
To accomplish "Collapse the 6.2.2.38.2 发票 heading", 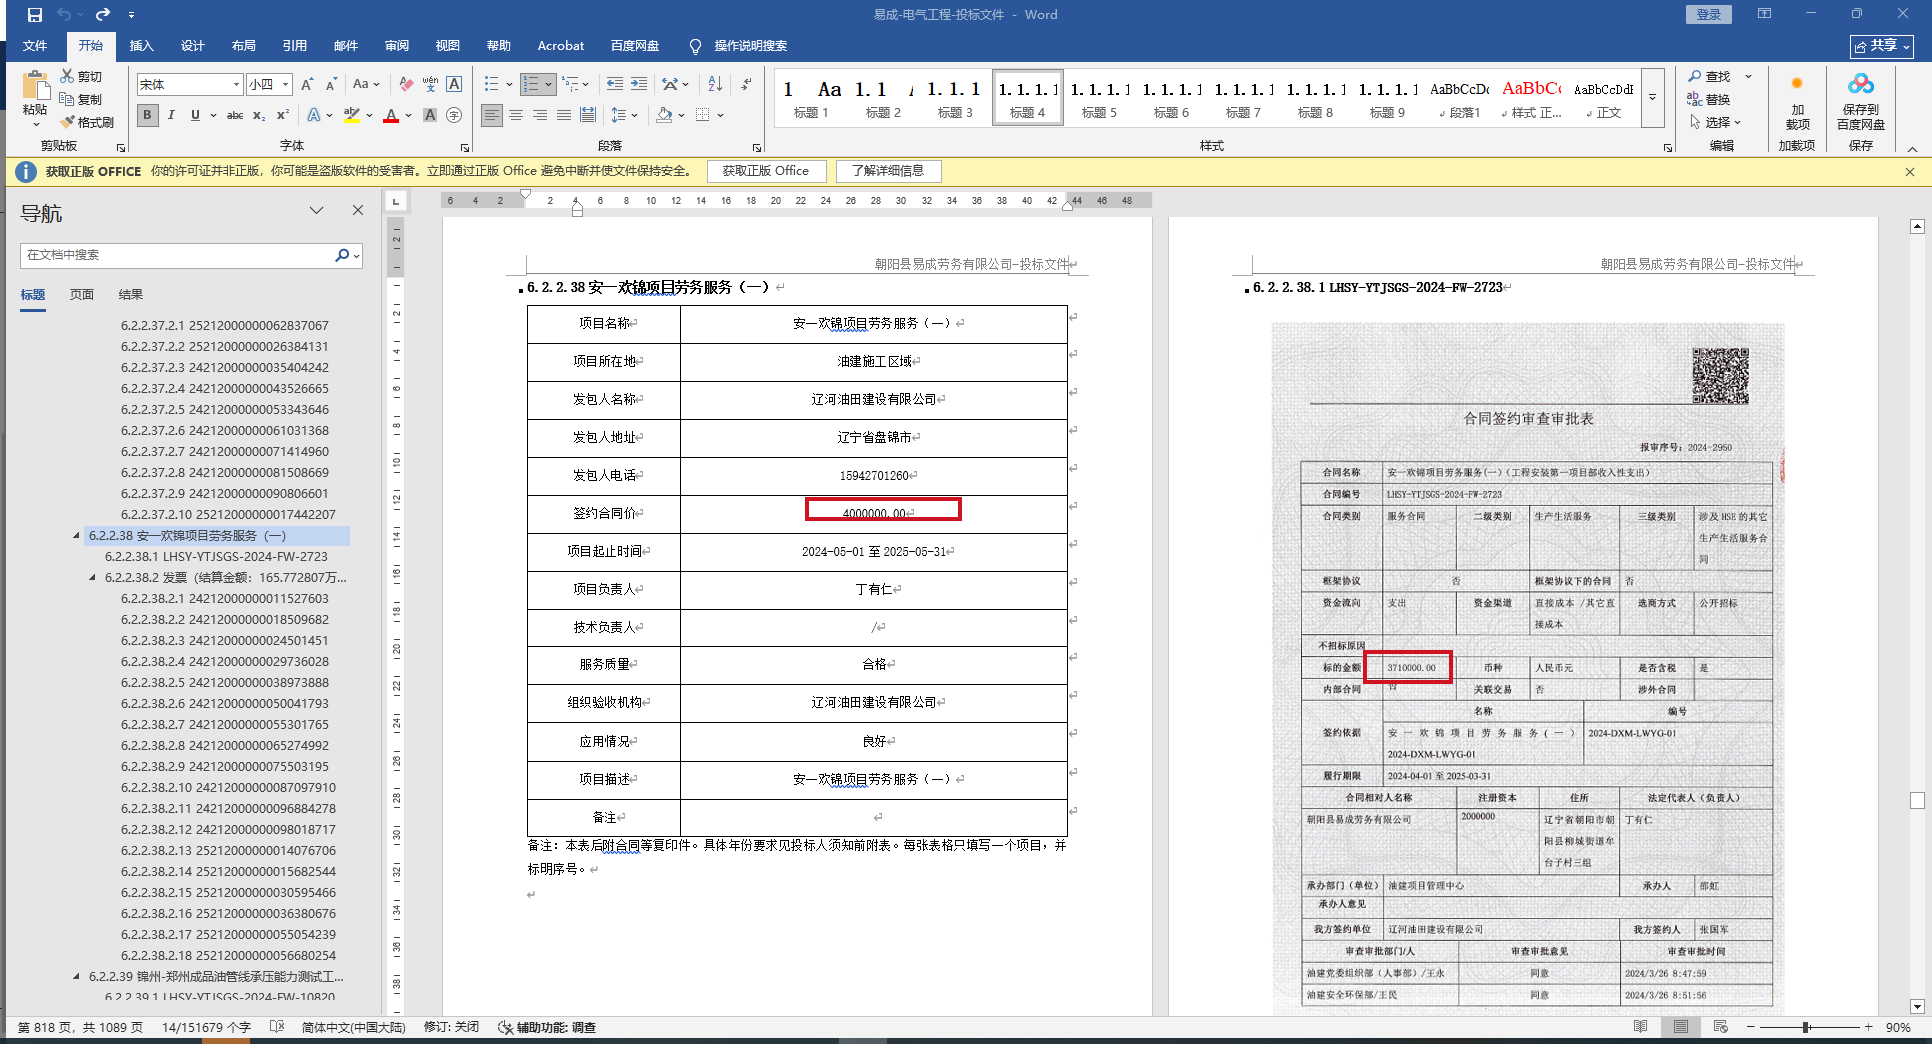I will click(92, 578).
